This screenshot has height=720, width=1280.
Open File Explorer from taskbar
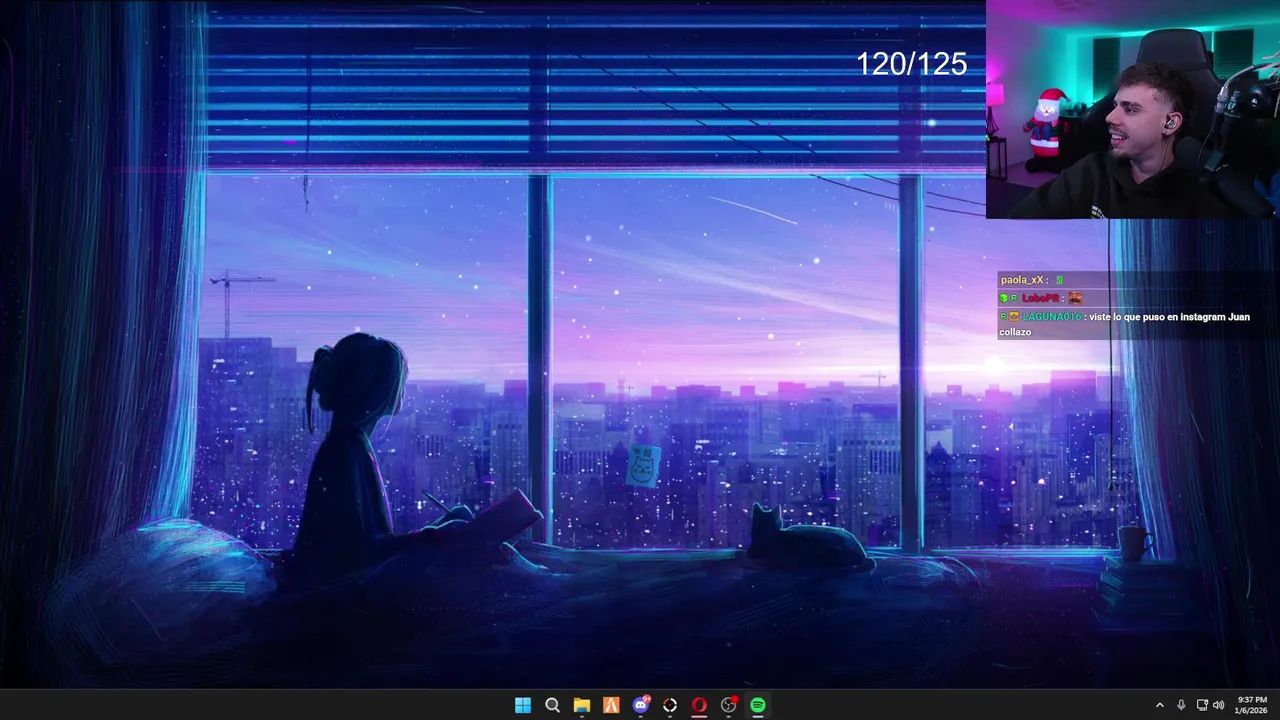click(x=582, y=705)
